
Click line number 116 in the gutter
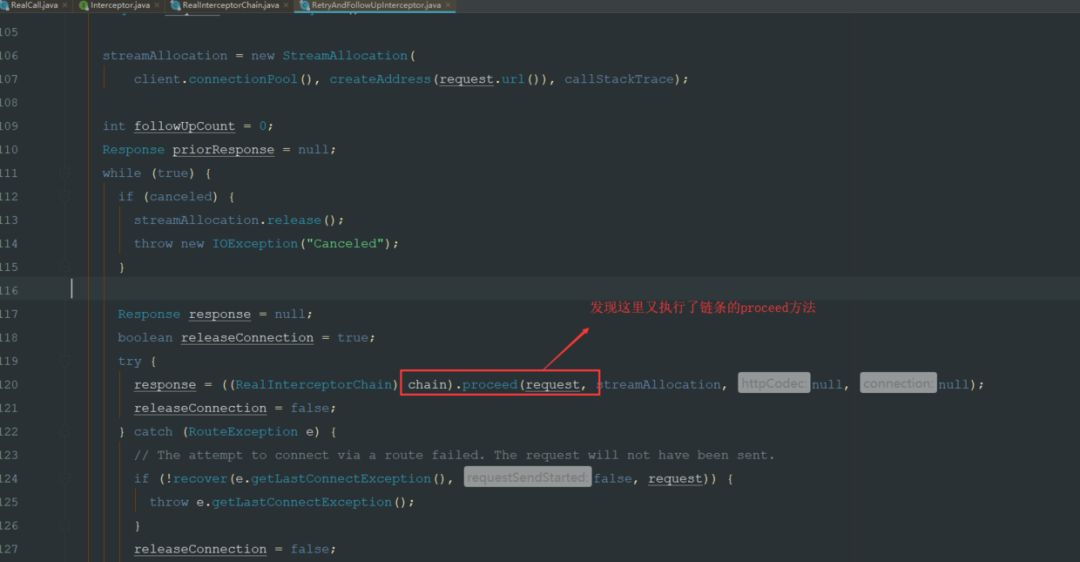(x=9, y=291)
